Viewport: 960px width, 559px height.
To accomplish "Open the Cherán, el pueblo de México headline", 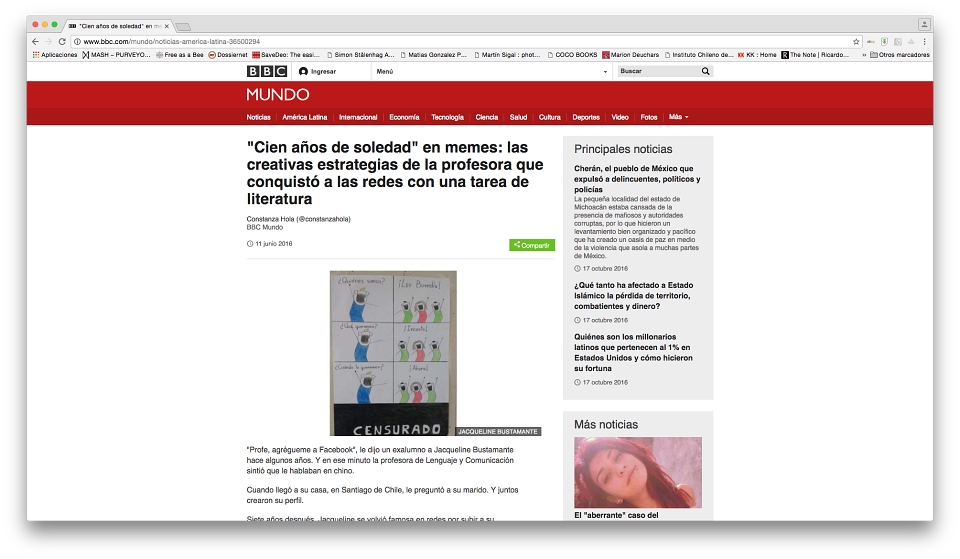I will tap(637, 179).
